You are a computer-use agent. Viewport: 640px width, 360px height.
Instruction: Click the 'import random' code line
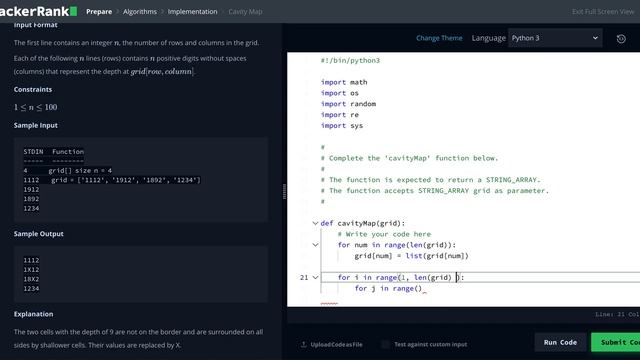click(x=348, y=104)
